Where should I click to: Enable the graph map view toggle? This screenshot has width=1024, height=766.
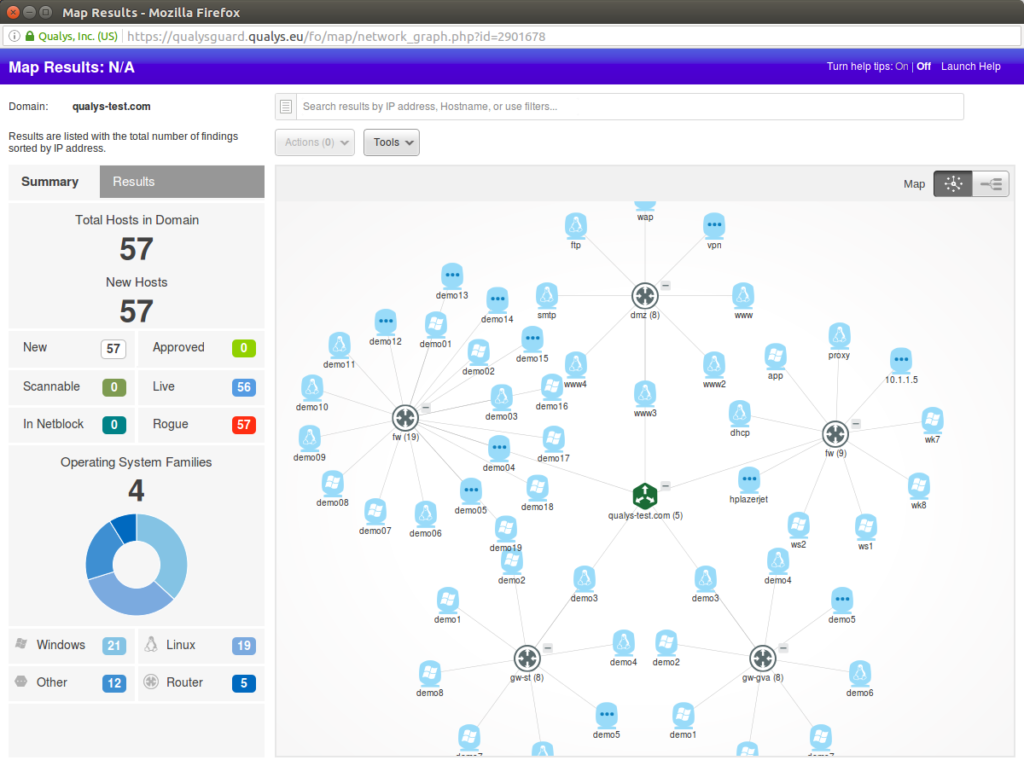click(x=952, y=183)
